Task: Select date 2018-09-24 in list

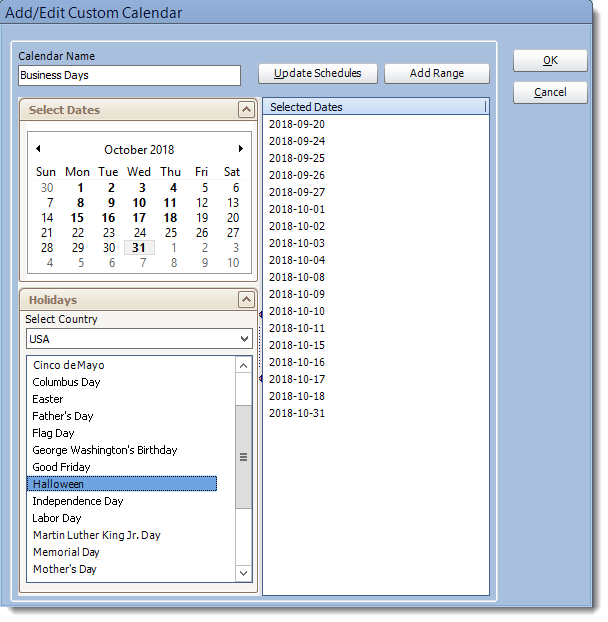Action: pyautogui.click(x=297, y=141)
